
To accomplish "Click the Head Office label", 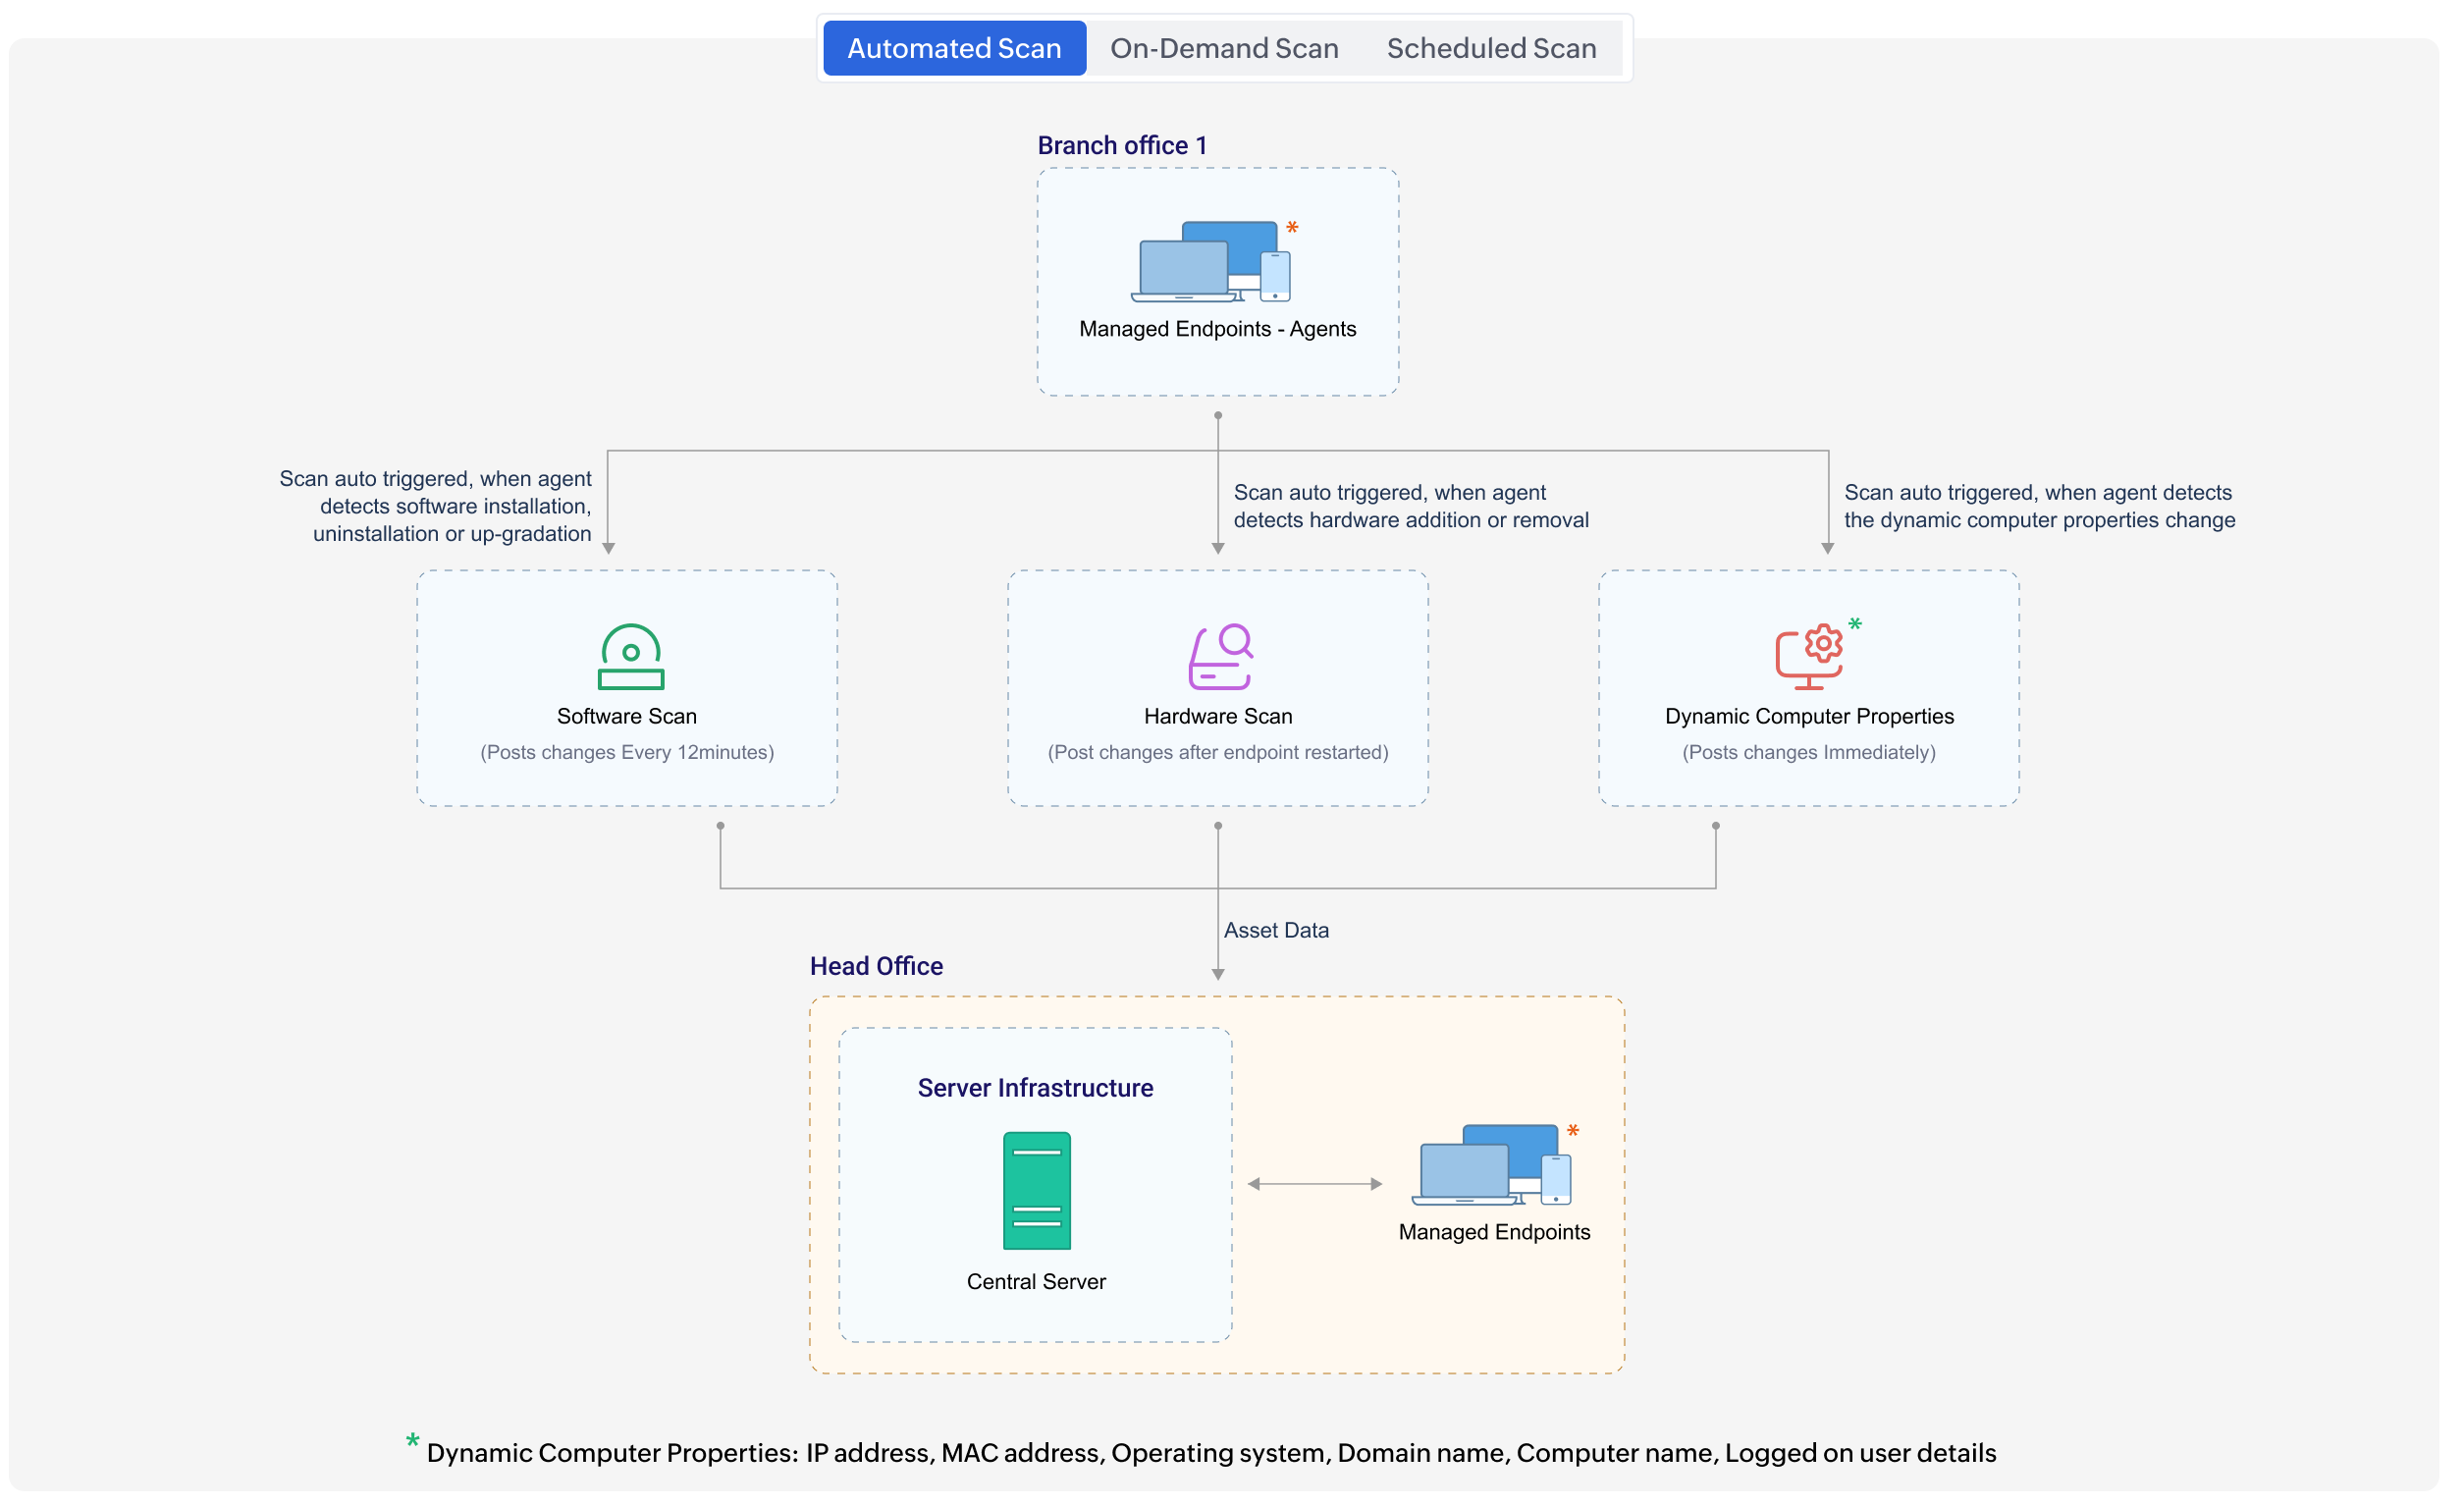I will click(876, 966).
